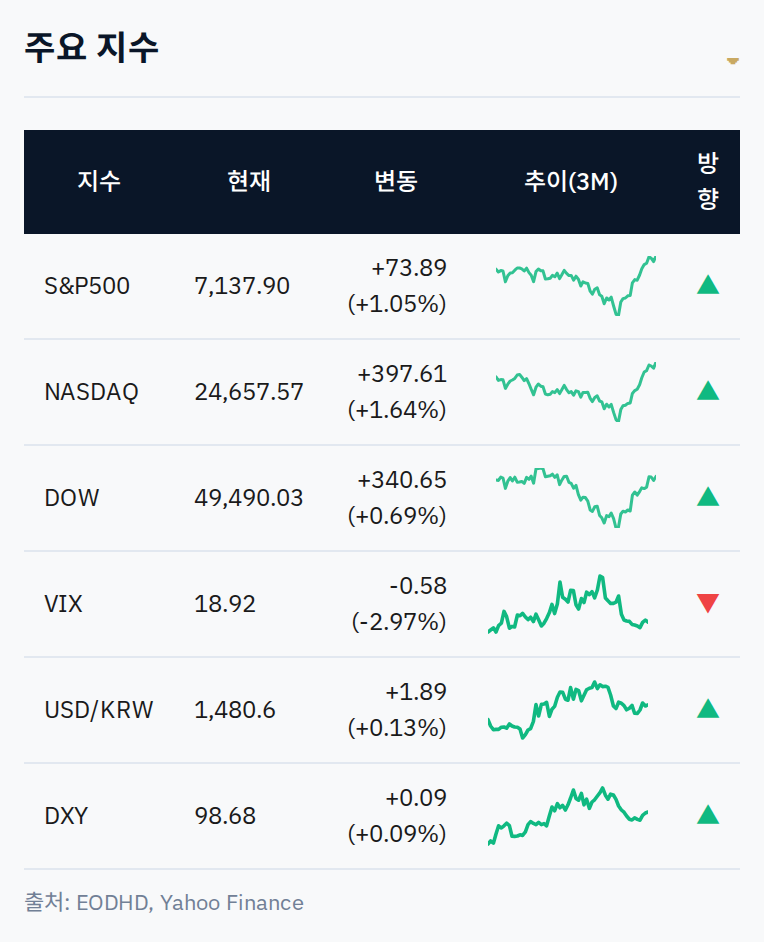The height and width of the screenshot is (942, 764).
Task: Select the 추이(3M) column header
Action: (x=571, y=181)
